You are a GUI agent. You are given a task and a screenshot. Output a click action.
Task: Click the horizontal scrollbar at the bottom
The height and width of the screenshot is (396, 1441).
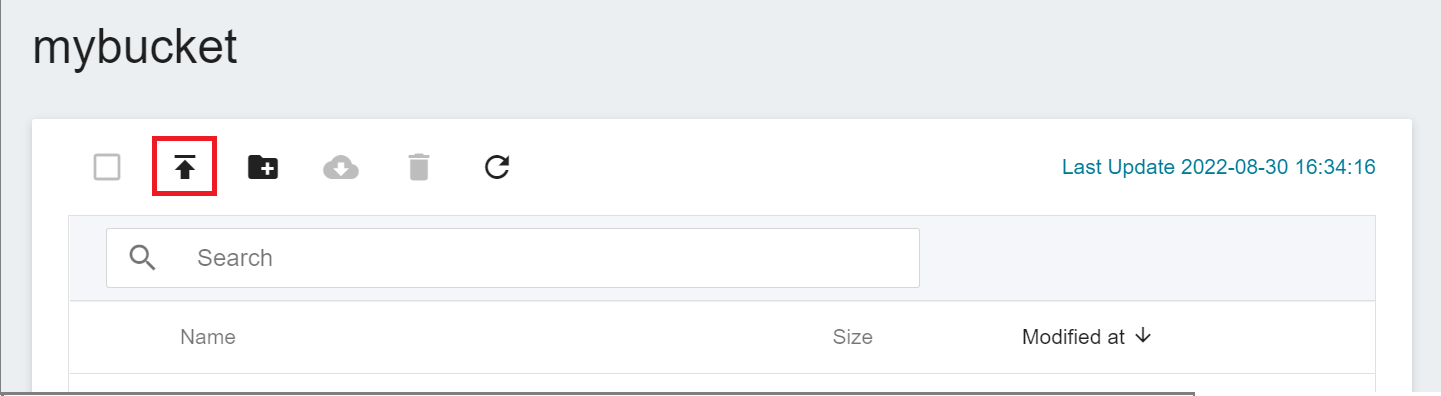(x=598, y=393)
